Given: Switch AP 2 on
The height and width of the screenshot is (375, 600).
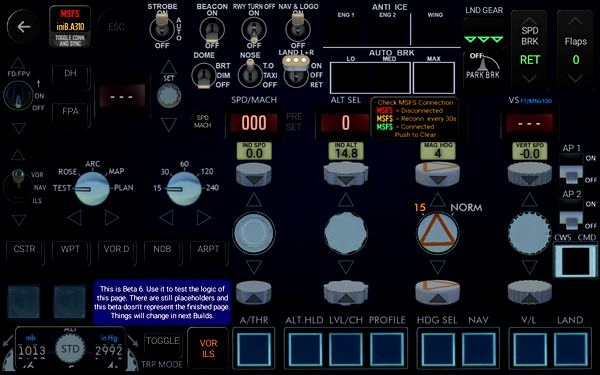Looking at the screenshot, I should (x=571, y=215).
